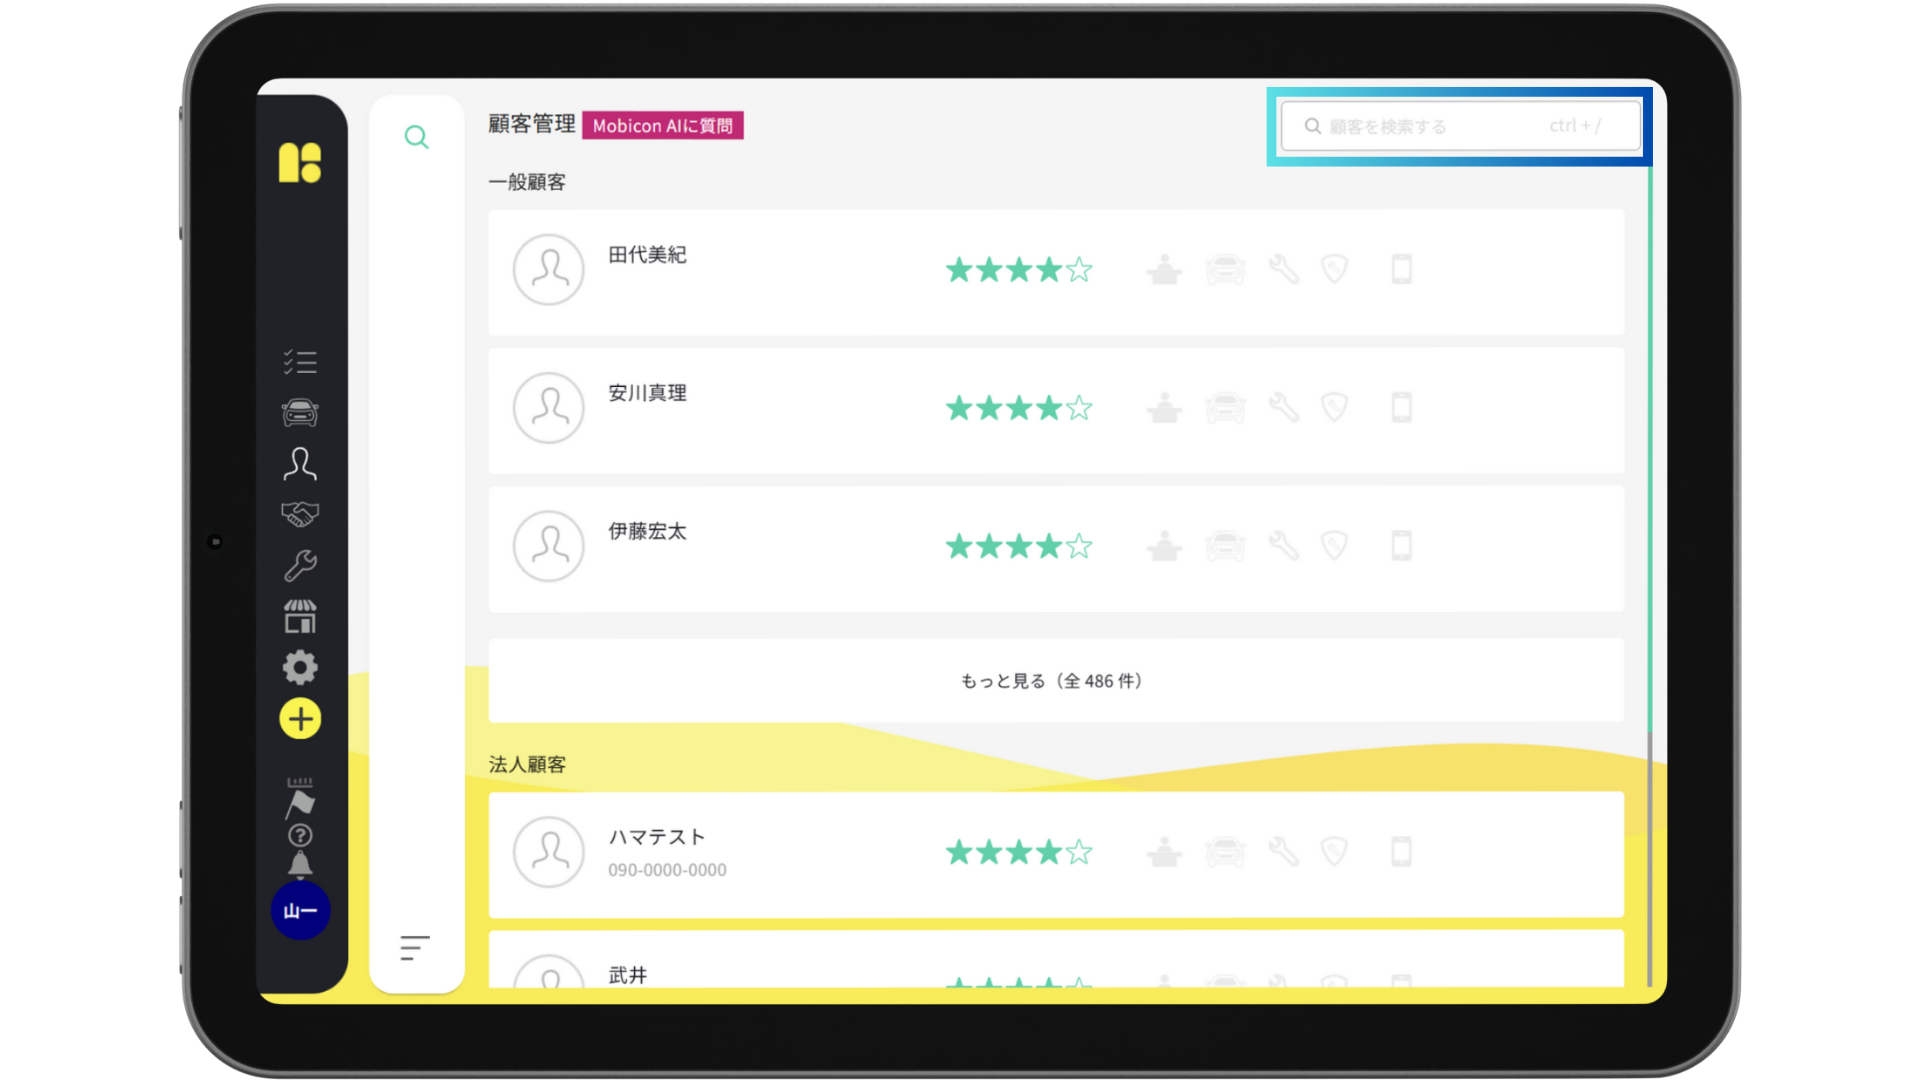Create new entry with the yellow plus button

300,718
